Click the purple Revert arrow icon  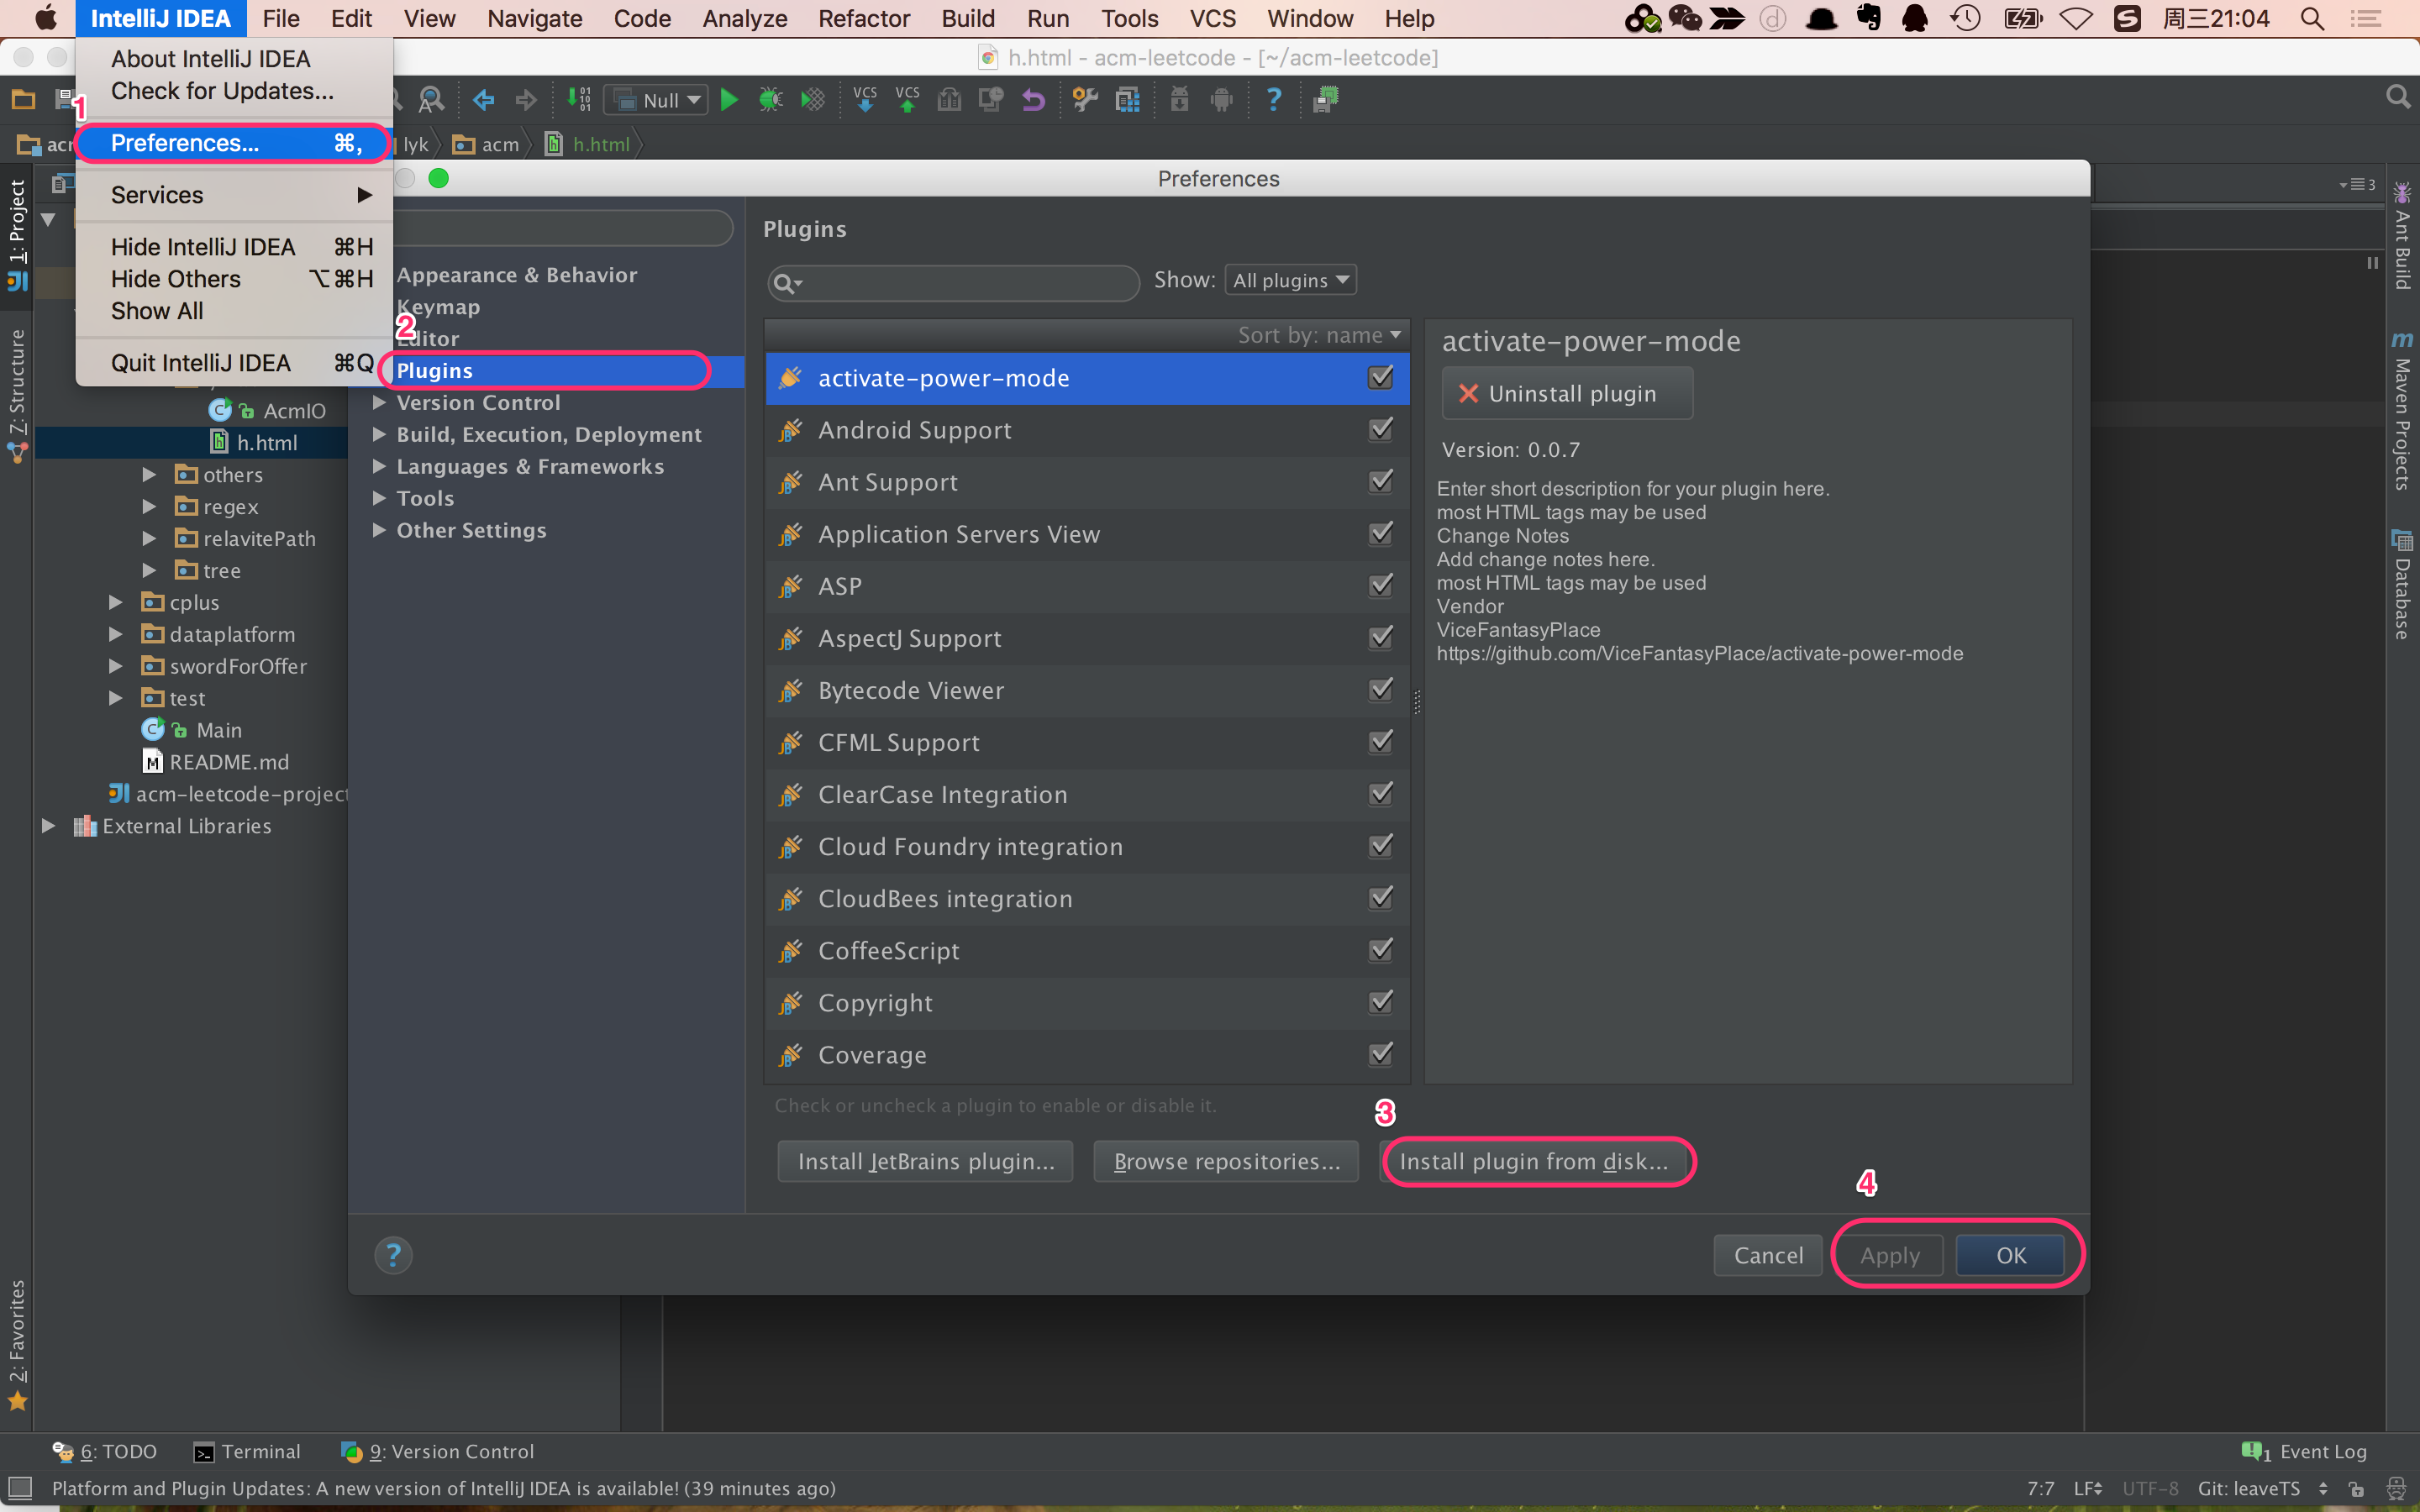coord(1033,99)
